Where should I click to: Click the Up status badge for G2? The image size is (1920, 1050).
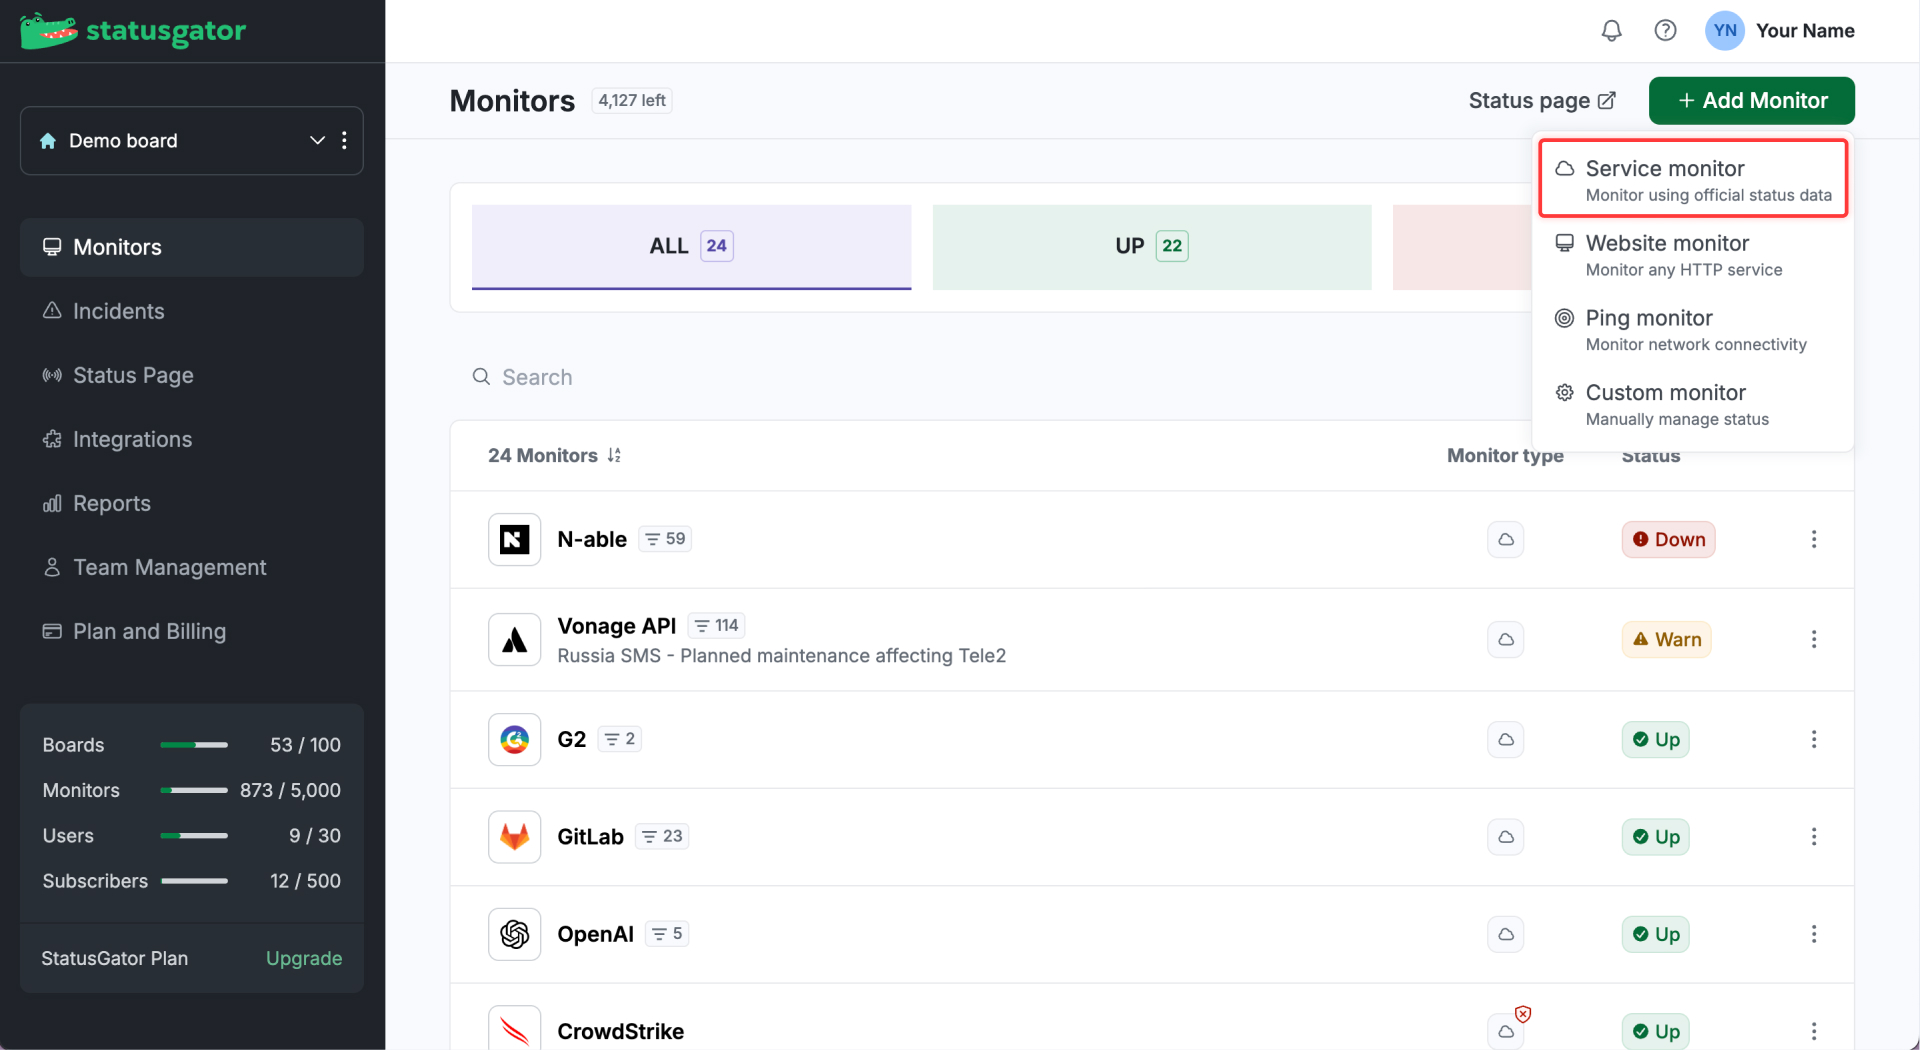click(x=1655, y=739)
